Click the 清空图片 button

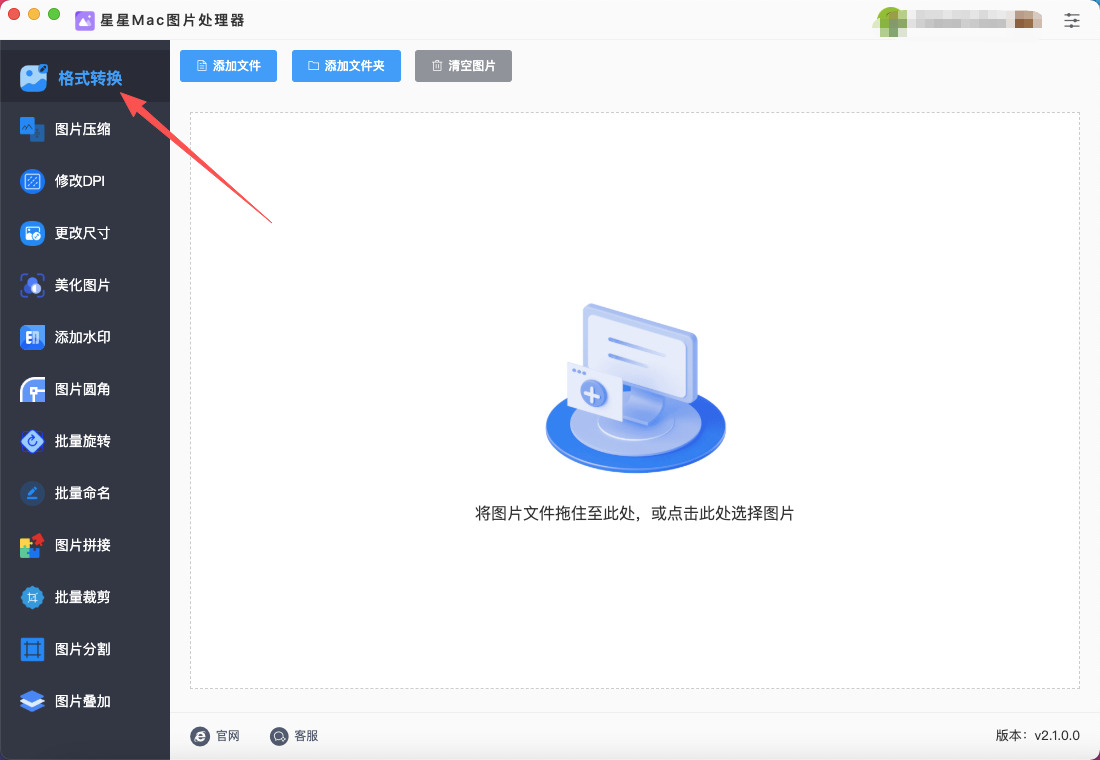[x=463, y=66]
